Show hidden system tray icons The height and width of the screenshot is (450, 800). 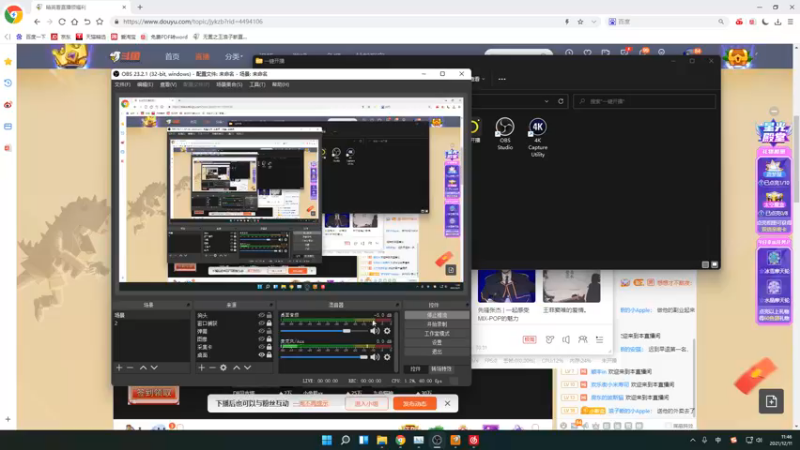(x=692, y=440)
